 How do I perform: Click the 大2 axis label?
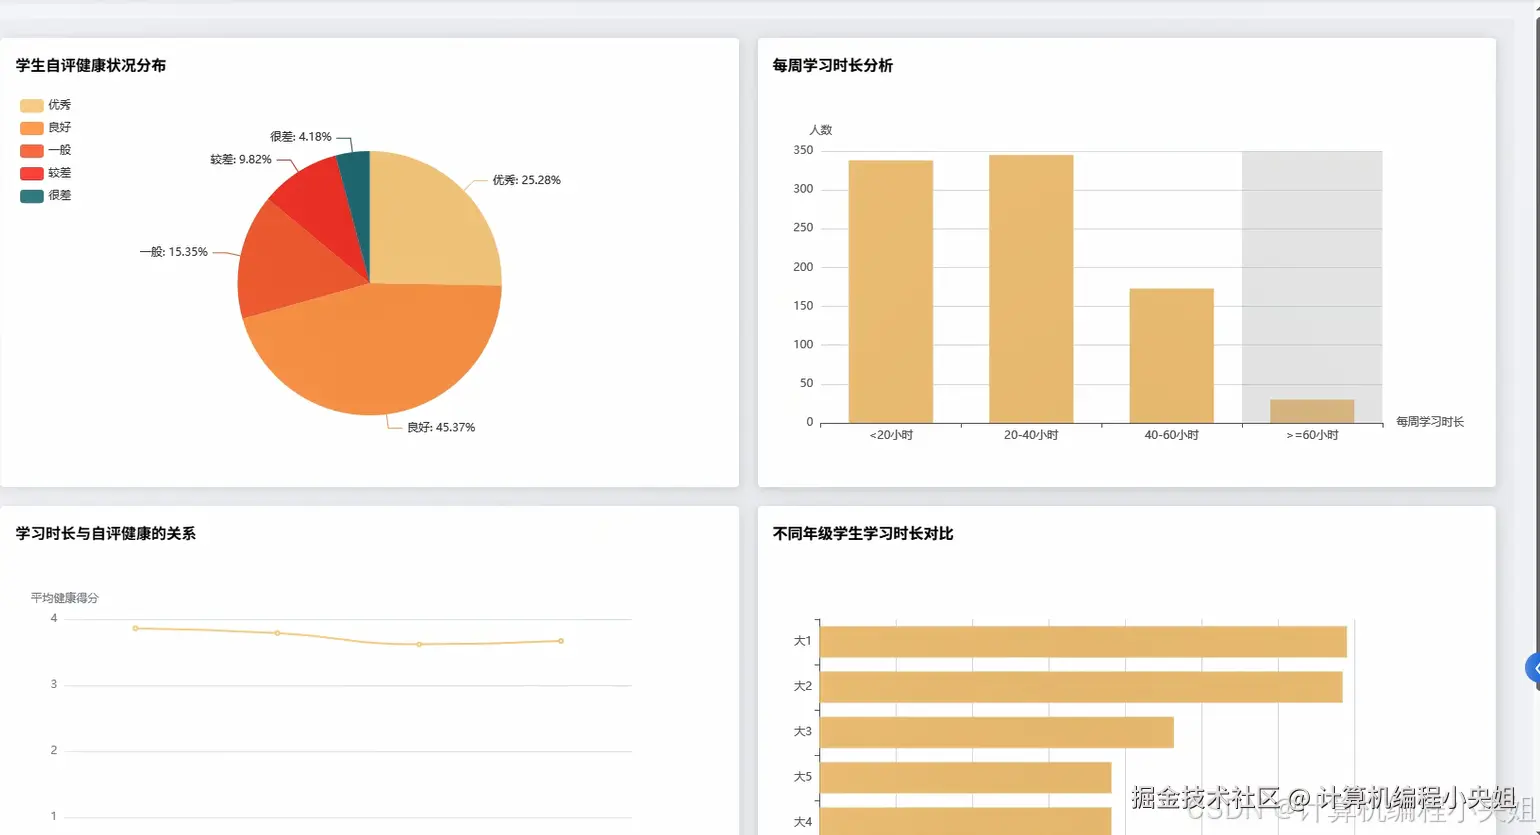click(802, 686)
